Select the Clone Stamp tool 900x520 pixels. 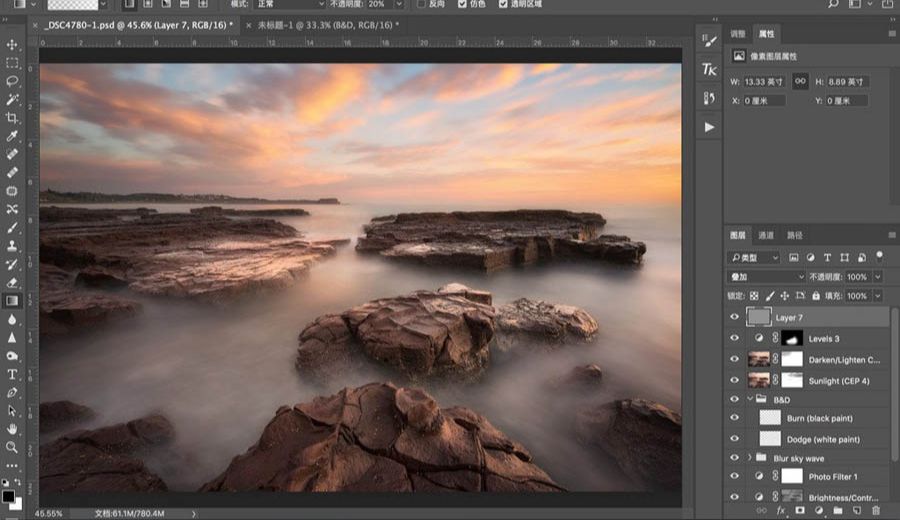[11, 246]
